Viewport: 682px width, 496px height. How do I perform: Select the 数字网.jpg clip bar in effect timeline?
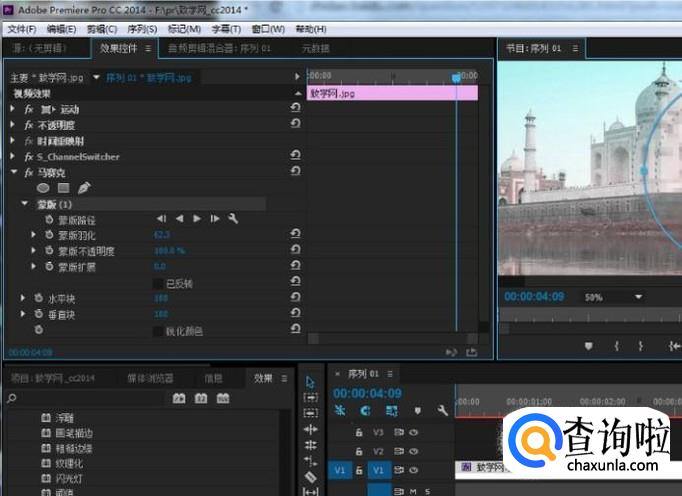[x=390, y=93]
